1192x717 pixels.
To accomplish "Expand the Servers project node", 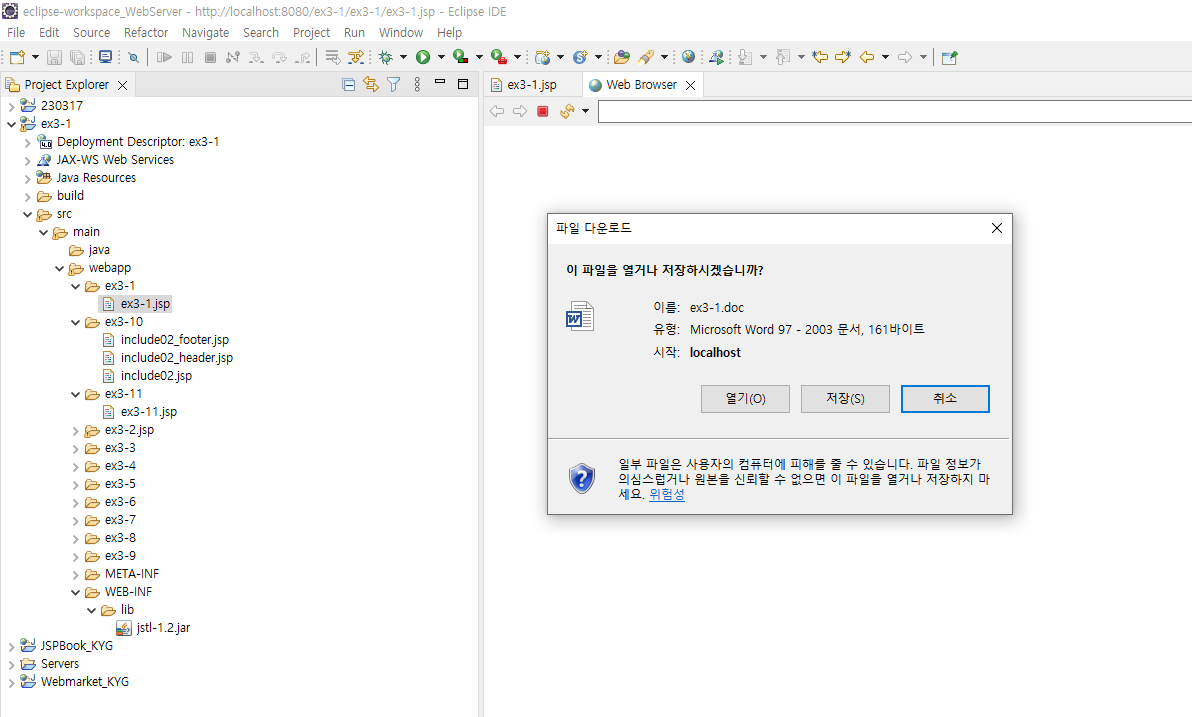I will click(x=11, y=665).
